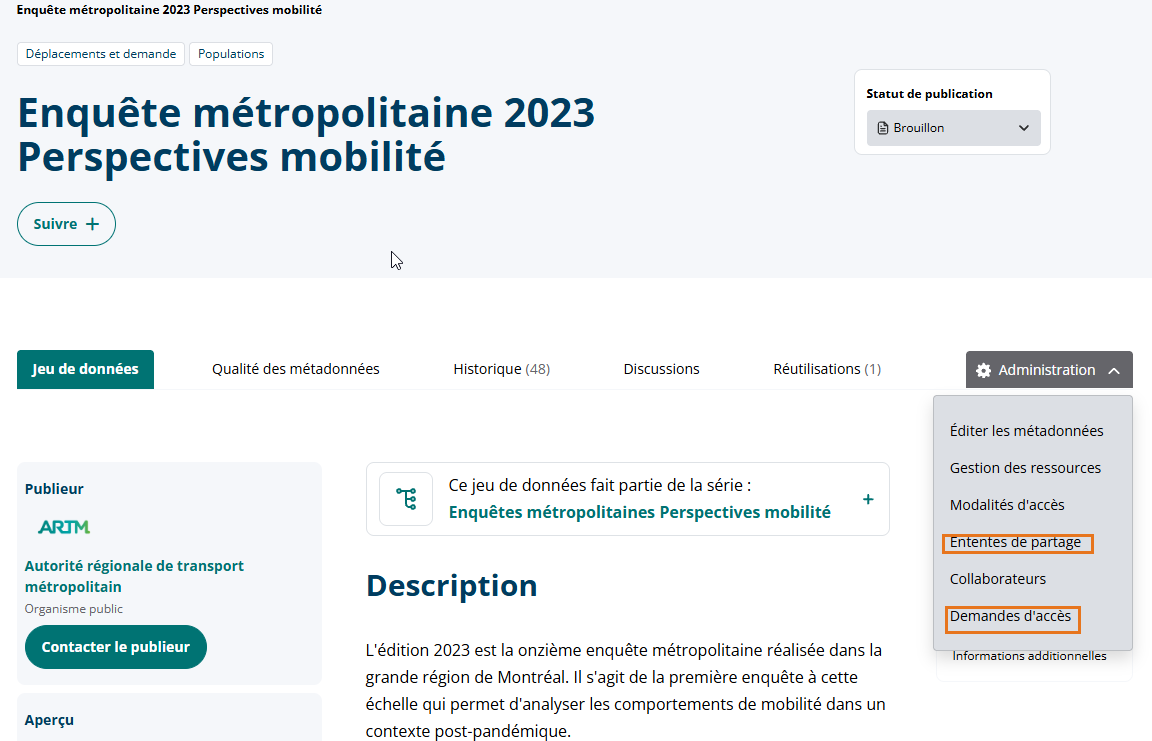Select Gestion des ressources menu item
The image size is (1152, 741).
click(x=1025, y=468)
